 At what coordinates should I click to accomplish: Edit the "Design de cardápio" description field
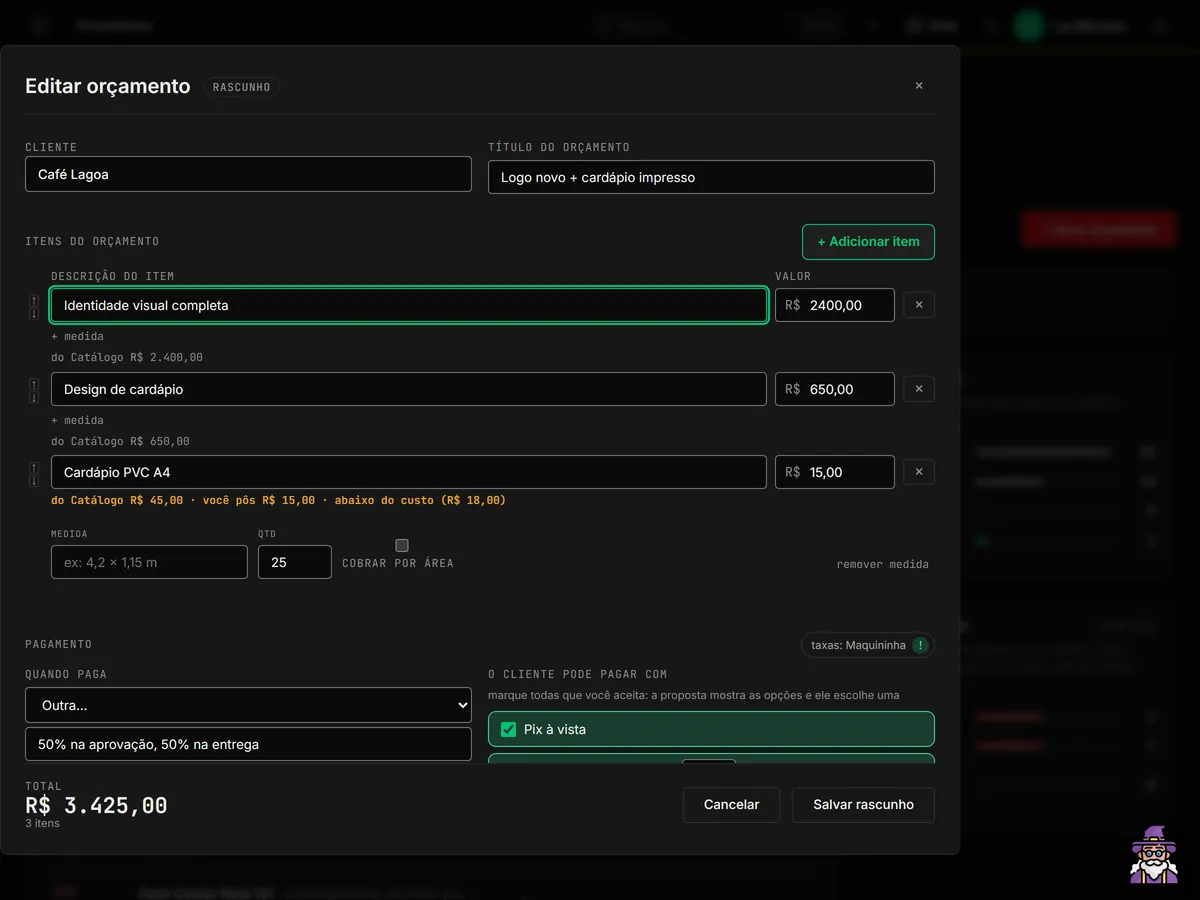[409, 389]
